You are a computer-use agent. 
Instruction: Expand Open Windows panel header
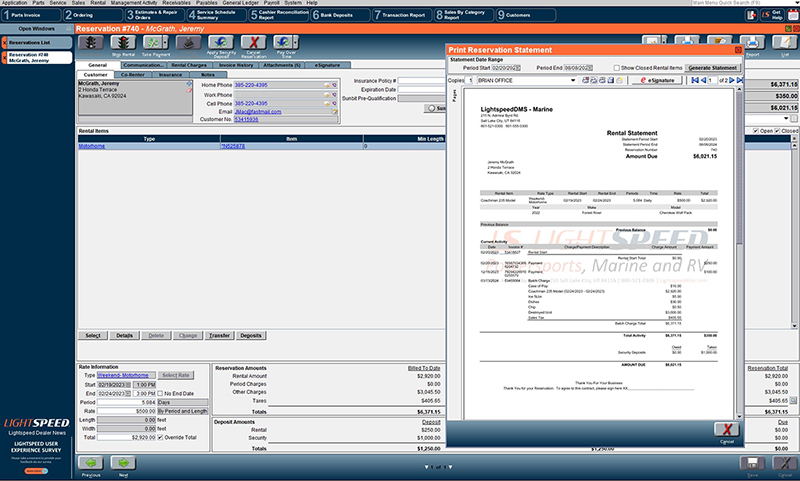point(37,29)
